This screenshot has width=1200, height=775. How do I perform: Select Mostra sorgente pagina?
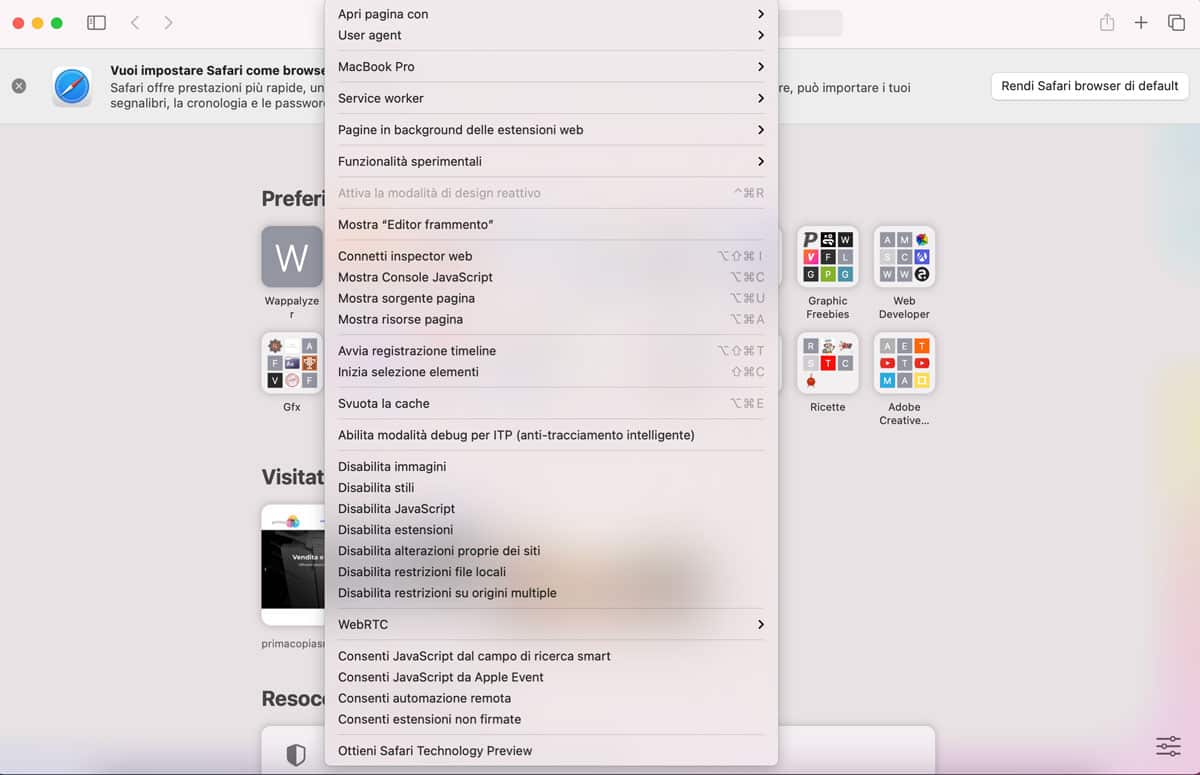coord(551,298)
